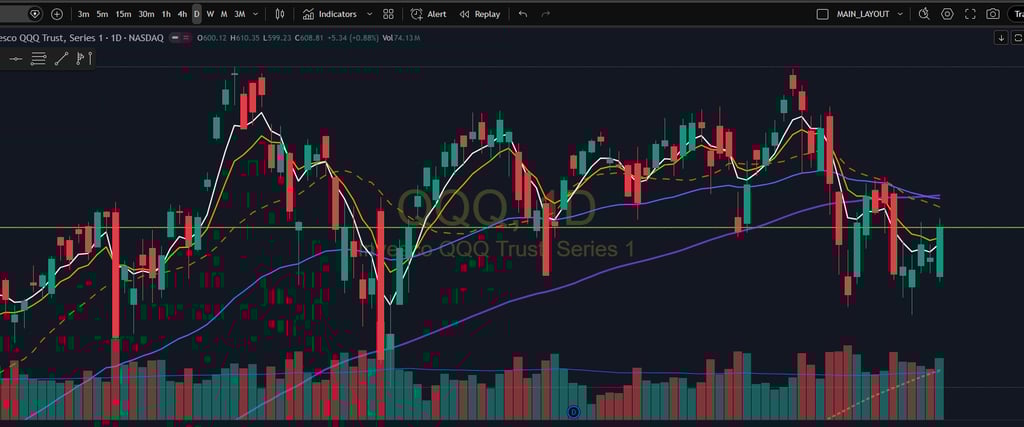The width and height of the screenshot is (1024, 427).
Task: Click the L599.23 low price value
Action: click(x=277, y=38)
